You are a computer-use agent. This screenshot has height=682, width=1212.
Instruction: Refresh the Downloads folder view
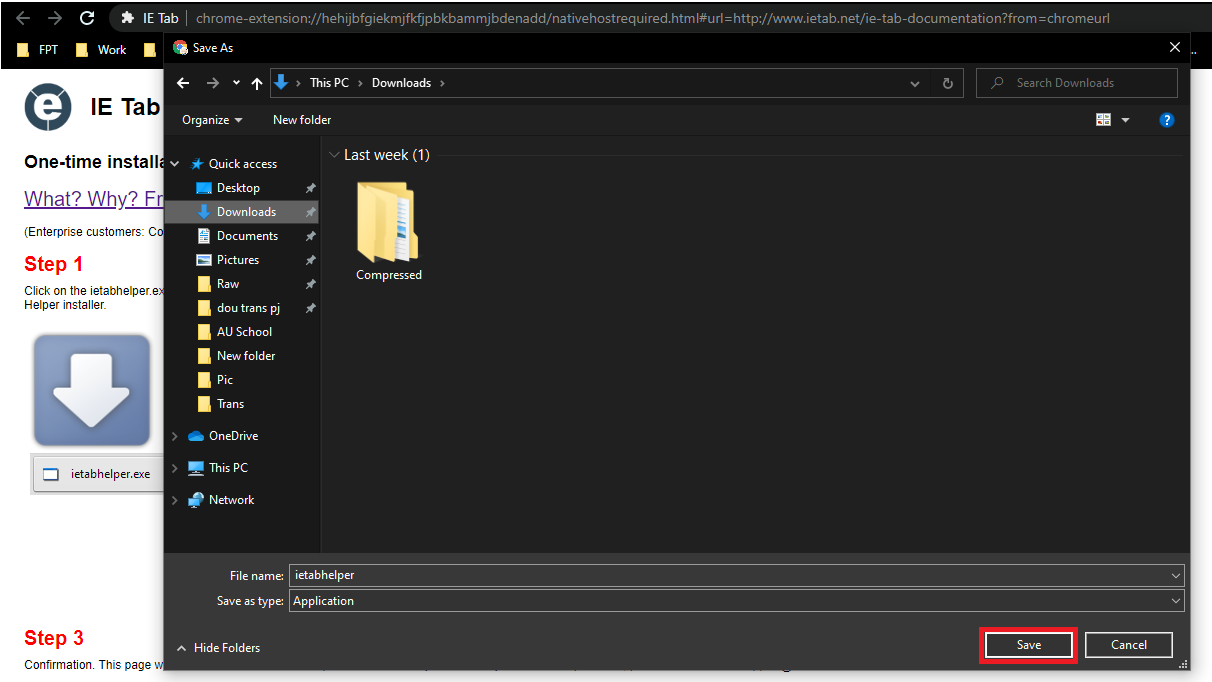click(948, 83)
